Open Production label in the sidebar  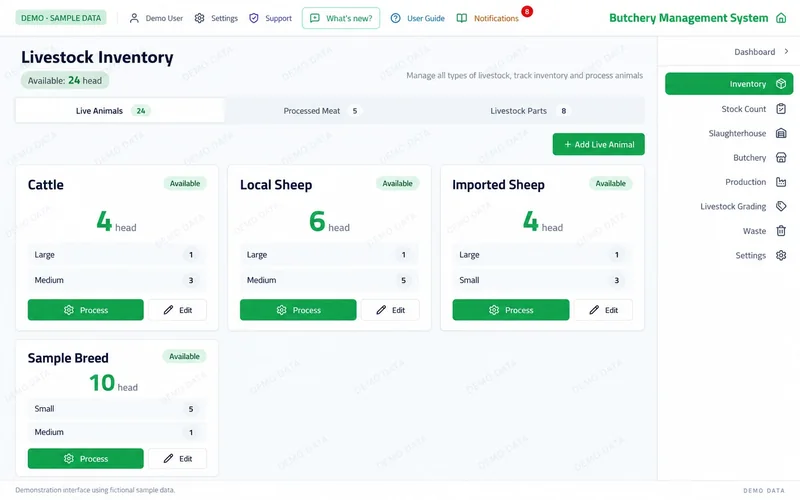(x=745, y=182)
